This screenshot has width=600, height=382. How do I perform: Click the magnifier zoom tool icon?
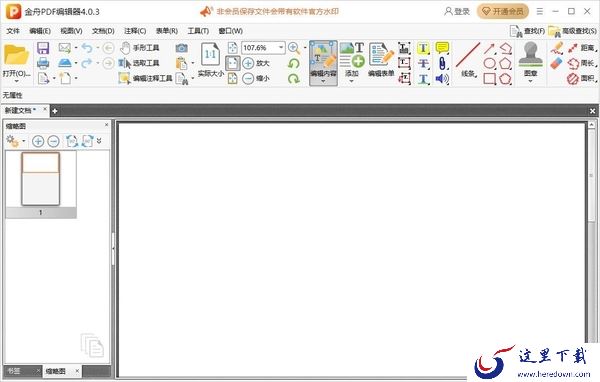coord(293,48)
